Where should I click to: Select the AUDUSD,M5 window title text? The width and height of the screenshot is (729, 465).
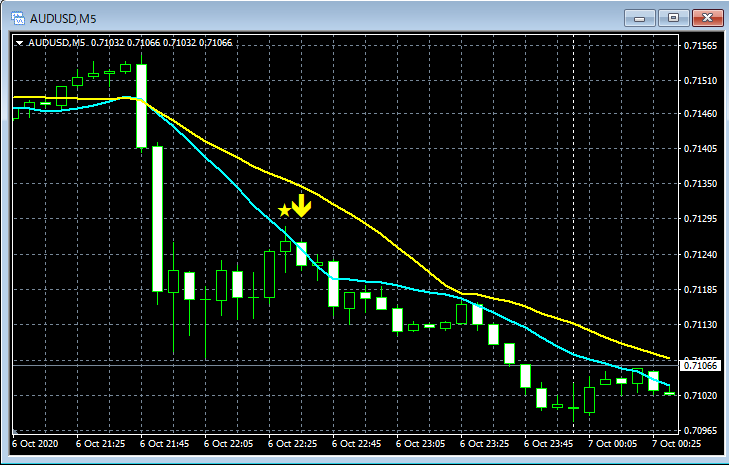tap(63, 19)
